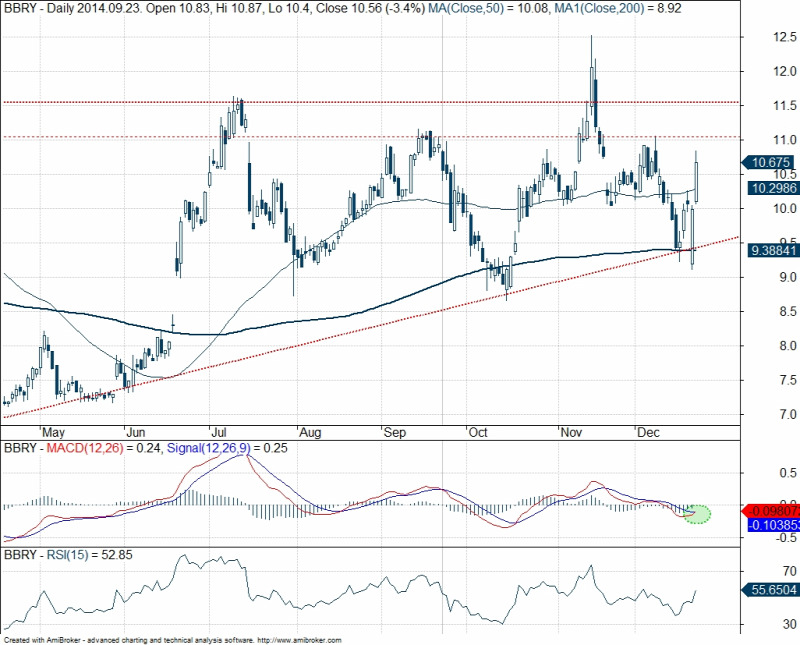The image size is (800, 645).
Task: Click the Dec label on date axis
Action: point(648,433)
